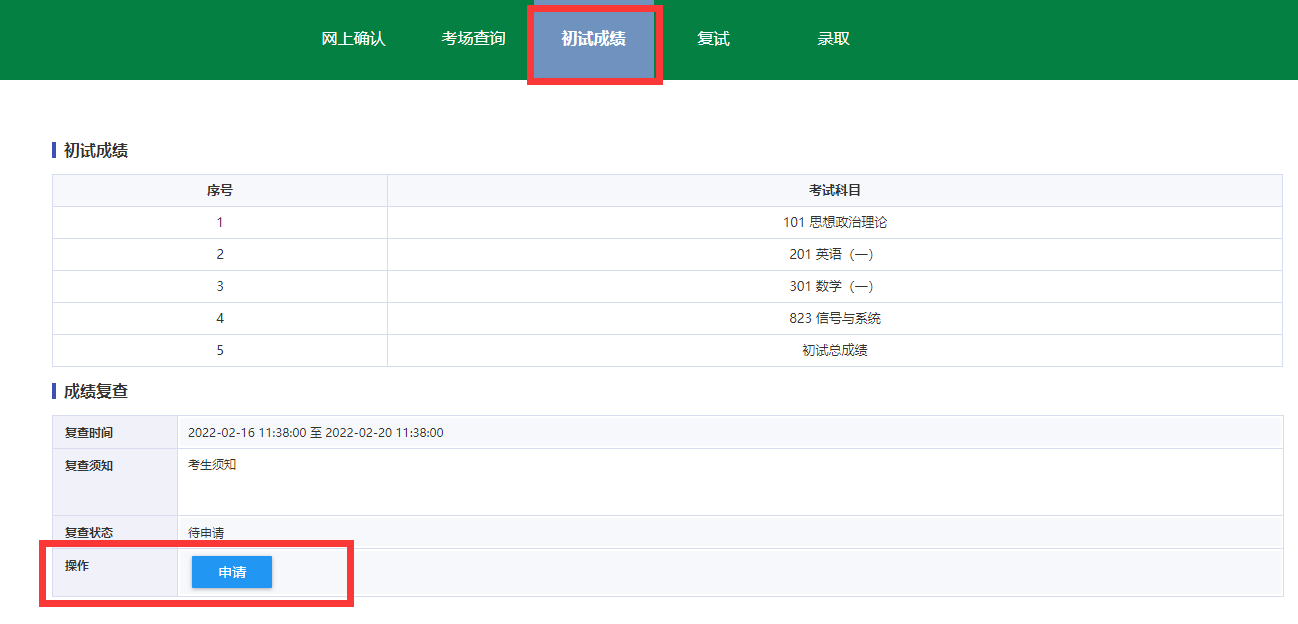Click the blue 申请 button
This screenshot has width=1298, height=624.
(x=232, y=572)
